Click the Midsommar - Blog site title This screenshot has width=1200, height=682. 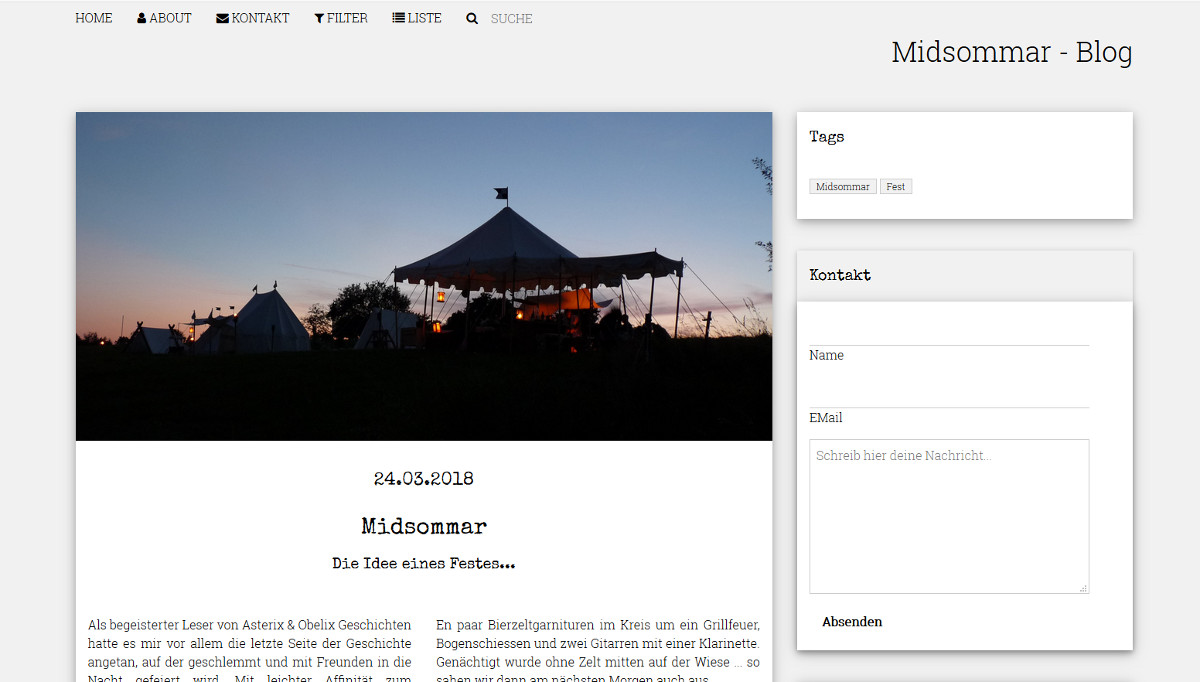click(1012, 52)
